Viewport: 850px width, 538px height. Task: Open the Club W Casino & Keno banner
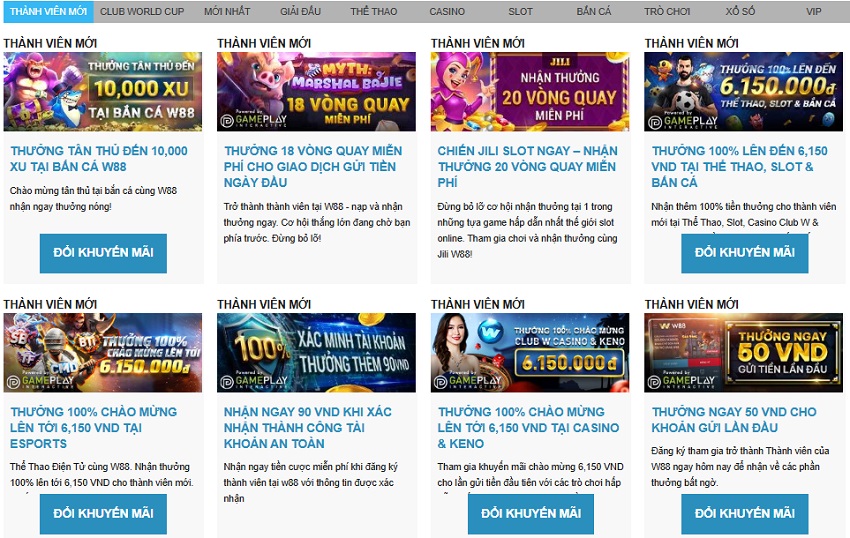[x=530, y=353]
